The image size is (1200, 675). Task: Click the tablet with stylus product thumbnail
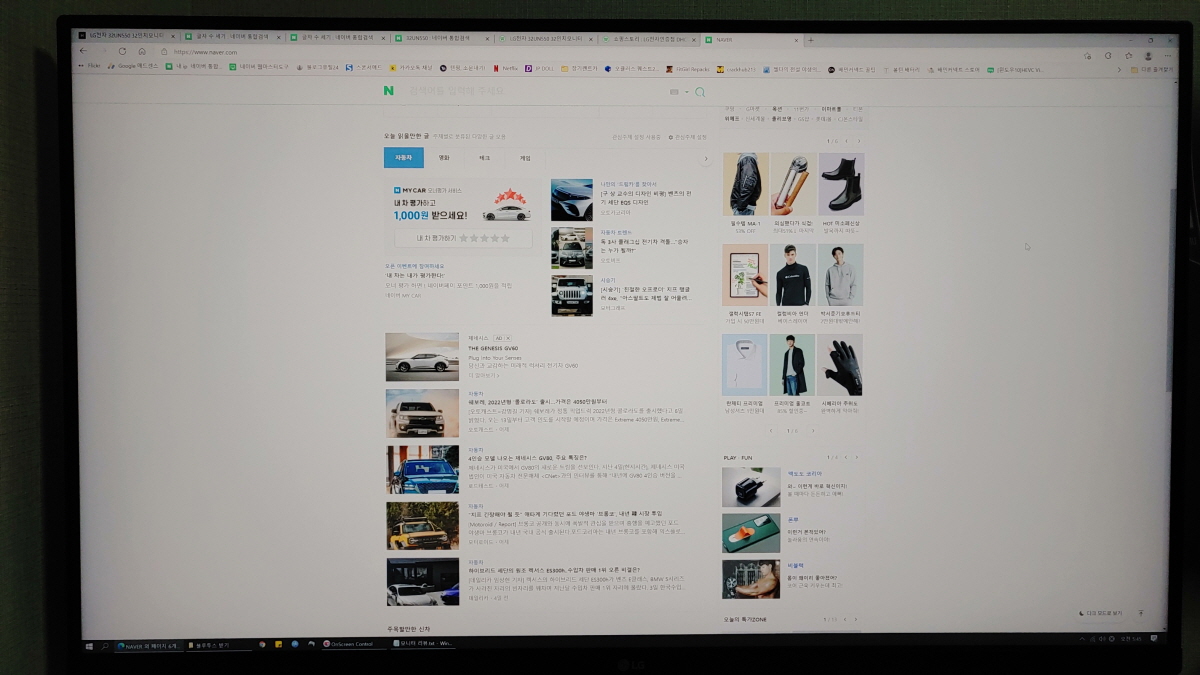click(745, 275)
